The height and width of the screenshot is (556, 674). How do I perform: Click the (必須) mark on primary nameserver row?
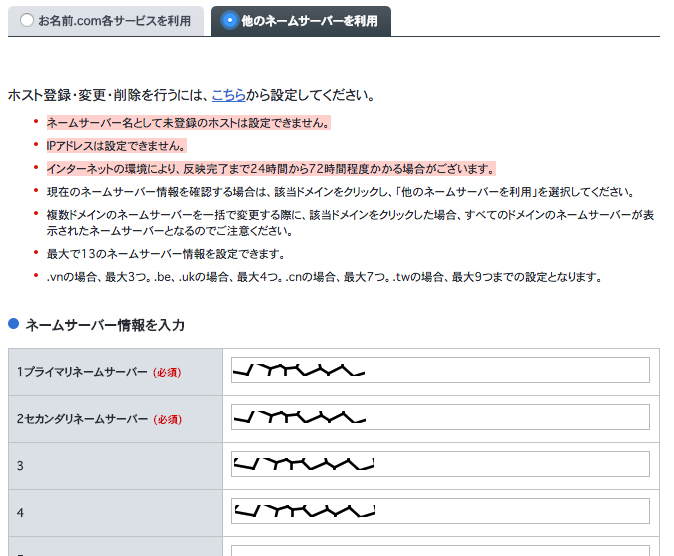point(167,372)
